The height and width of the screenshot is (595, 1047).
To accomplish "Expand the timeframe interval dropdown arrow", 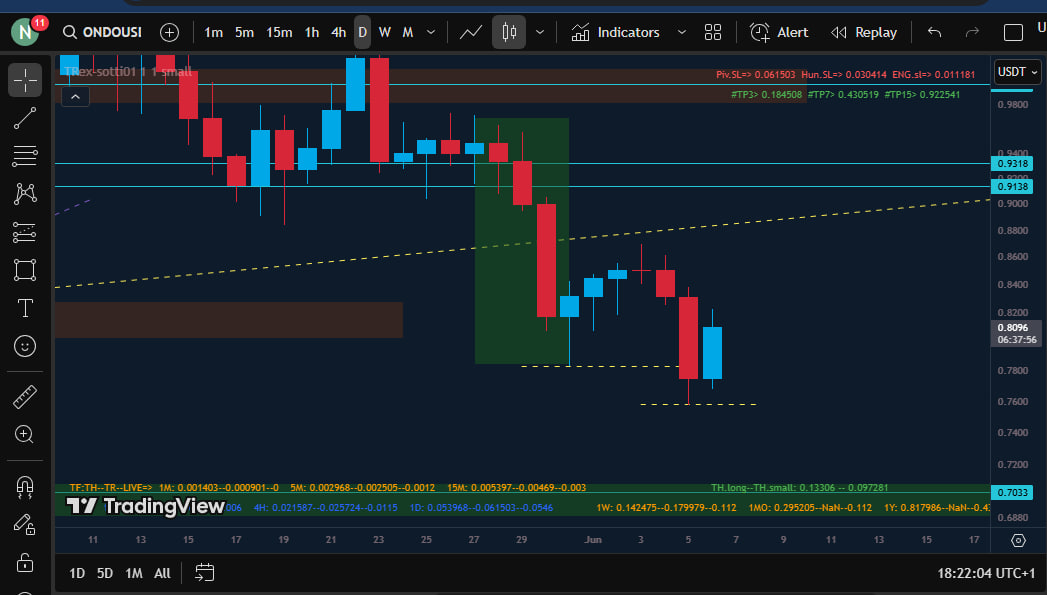I will click(431, 32).
